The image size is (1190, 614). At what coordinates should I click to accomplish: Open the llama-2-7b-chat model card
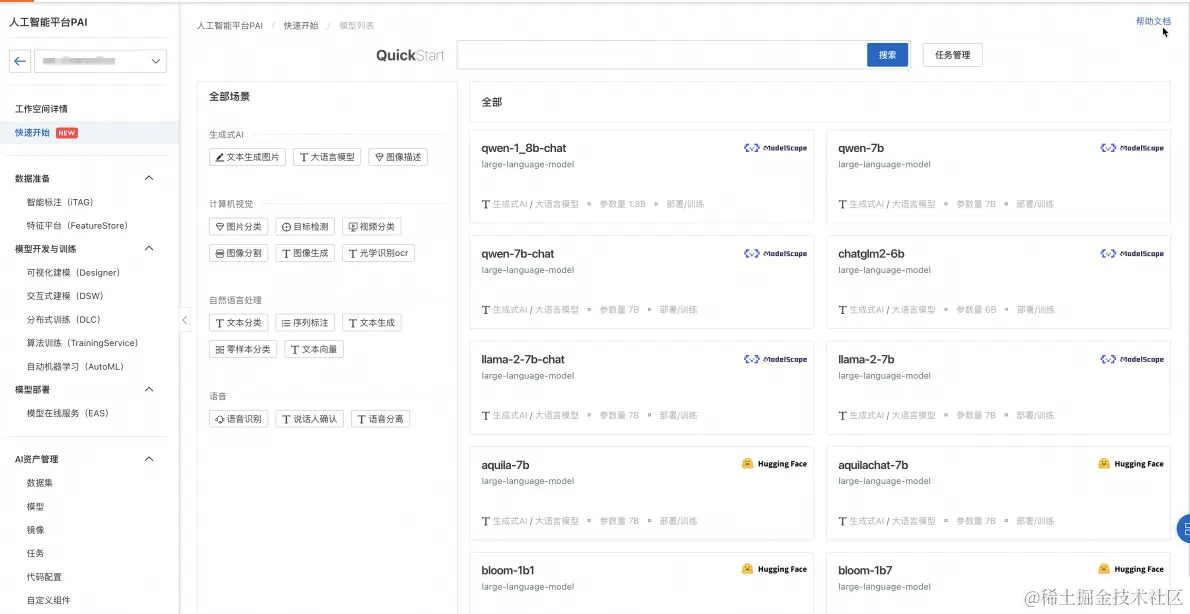pos(641,388)
